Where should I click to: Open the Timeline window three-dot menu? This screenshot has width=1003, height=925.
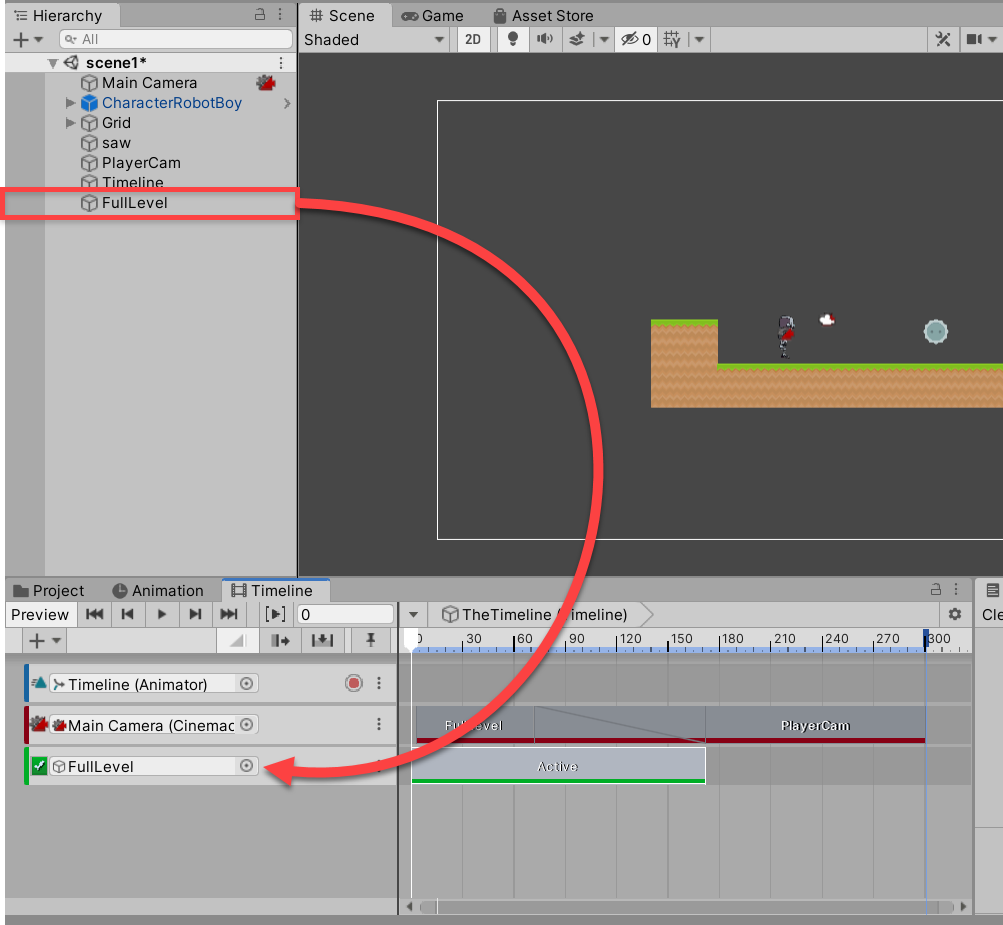(x=956, y=589)
